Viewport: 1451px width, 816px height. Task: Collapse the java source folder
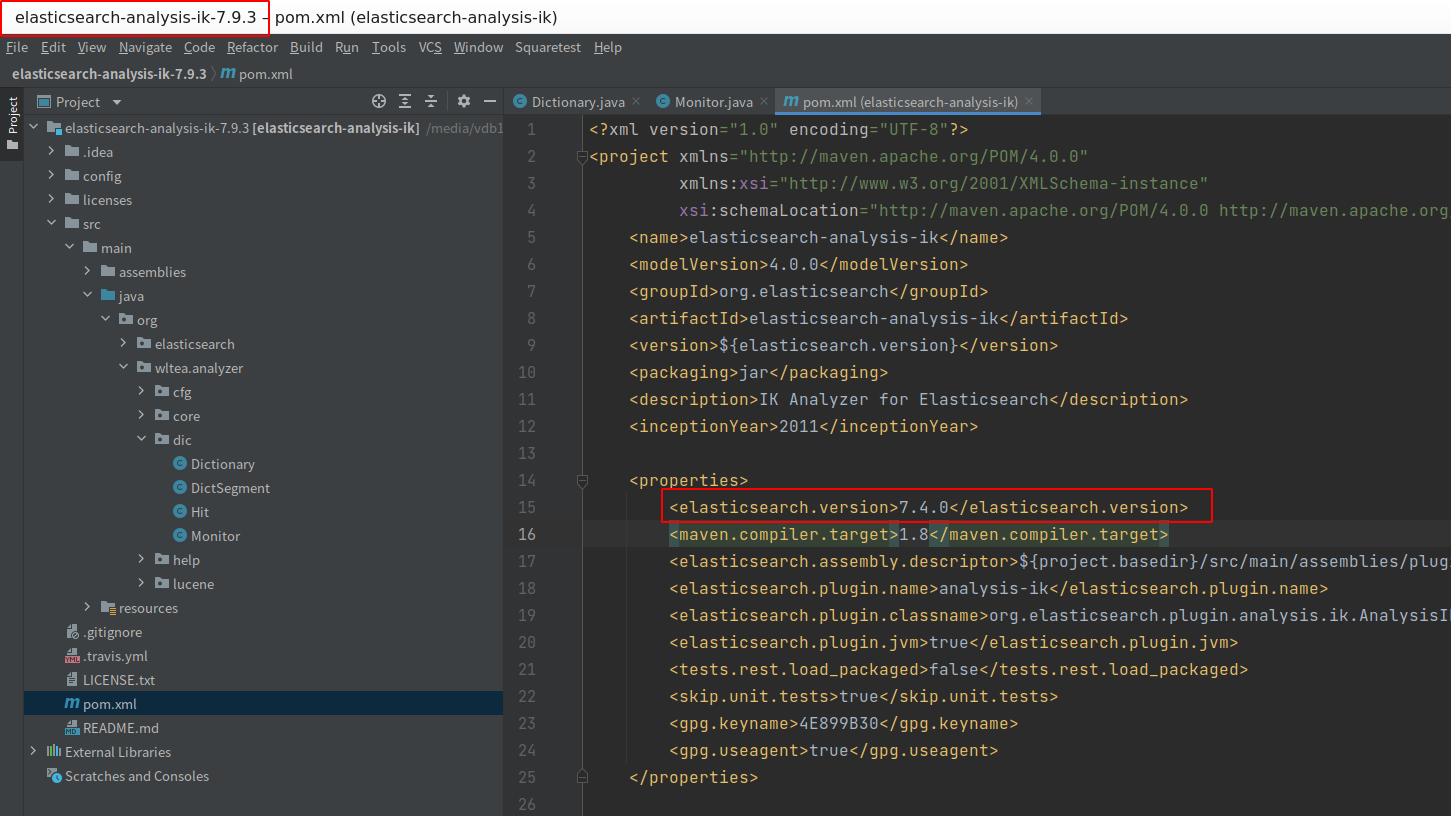point(88,296)
